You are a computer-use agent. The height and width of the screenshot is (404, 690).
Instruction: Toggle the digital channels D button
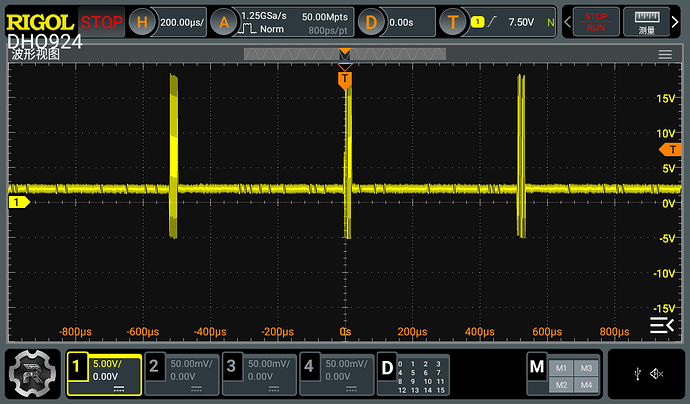coord(387,367)
